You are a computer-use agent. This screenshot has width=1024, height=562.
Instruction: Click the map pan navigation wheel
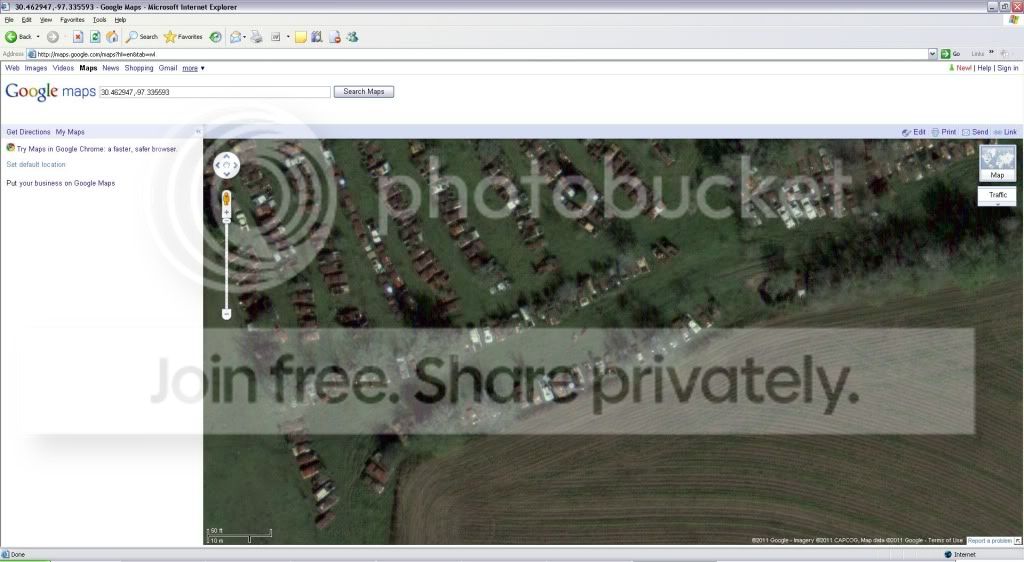click(227, 165)
